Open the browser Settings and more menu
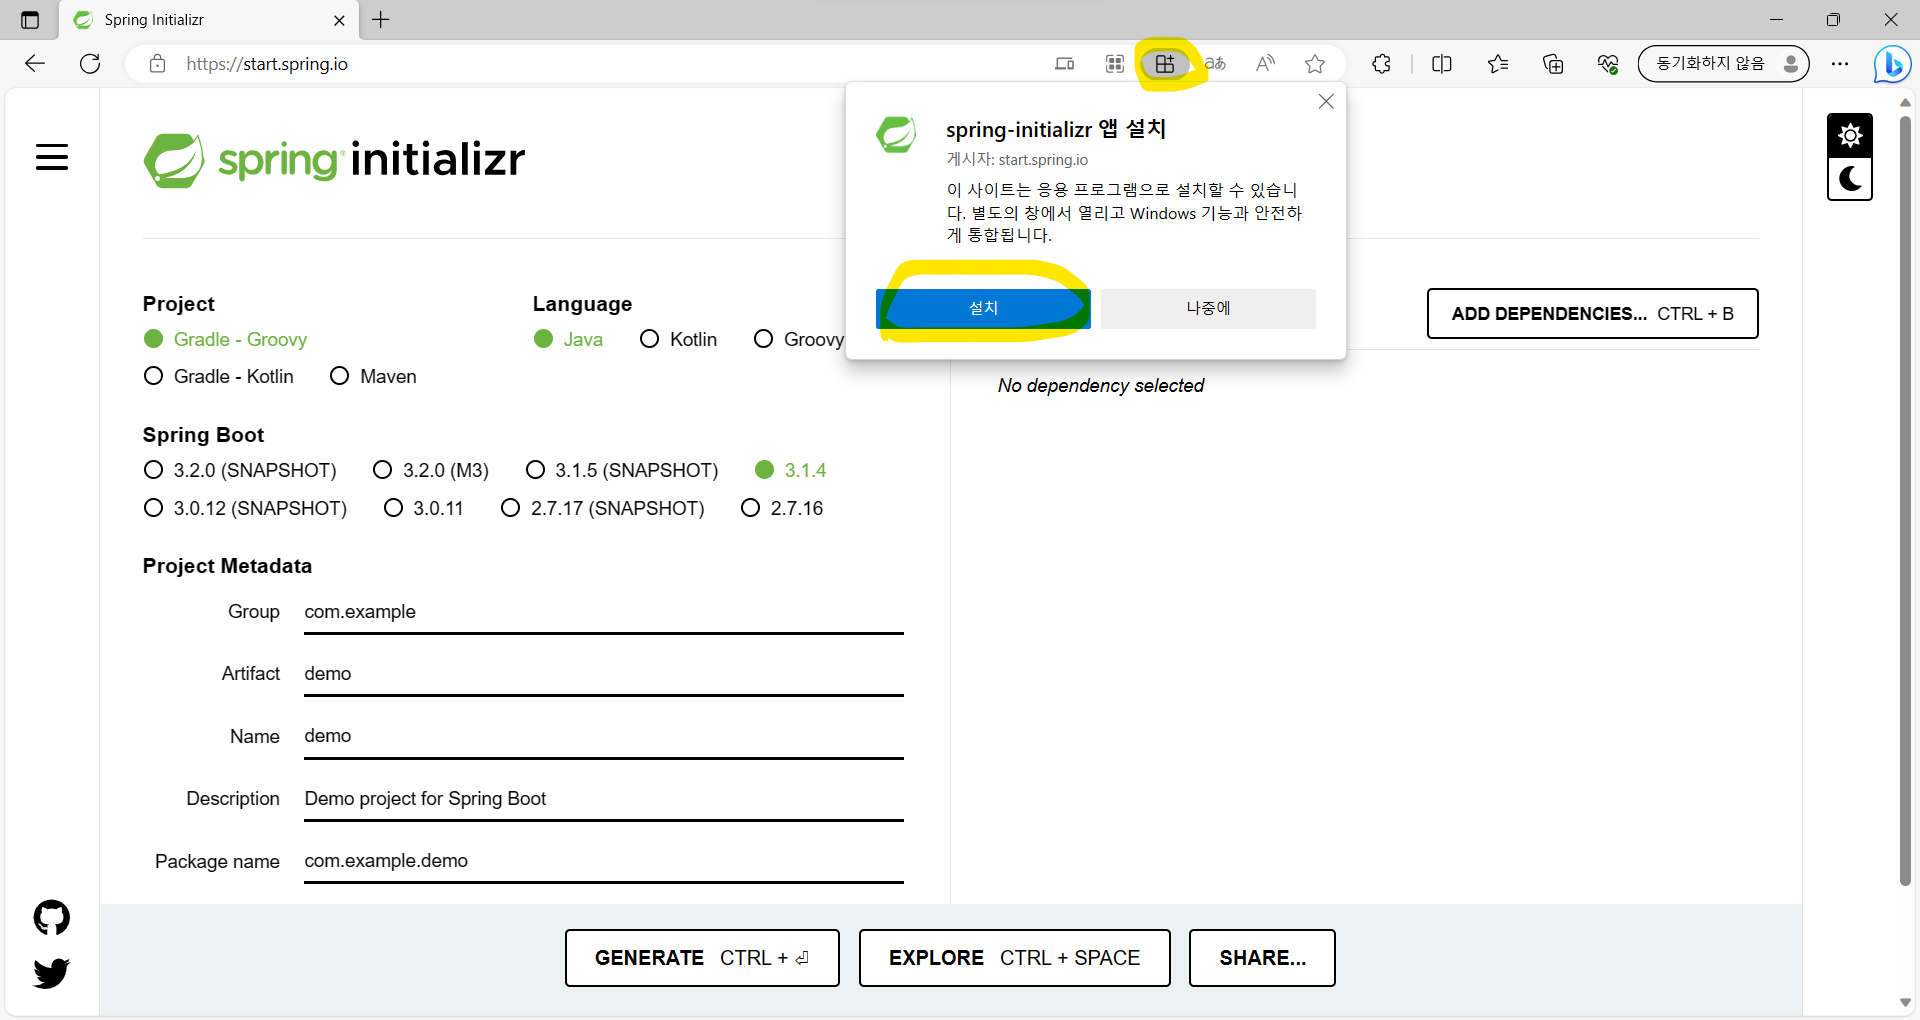Screen dimensions: 1920x1020 [1840, 64]
